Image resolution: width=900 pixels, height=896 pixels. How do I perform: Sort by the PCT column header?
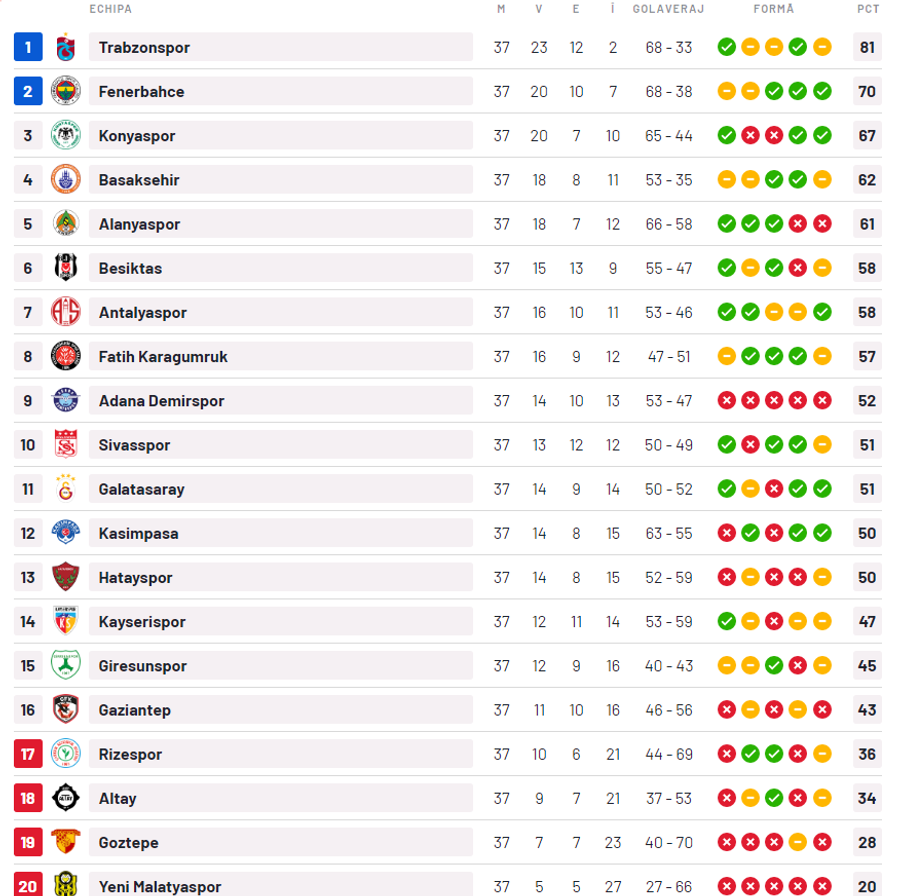[868, 9]
